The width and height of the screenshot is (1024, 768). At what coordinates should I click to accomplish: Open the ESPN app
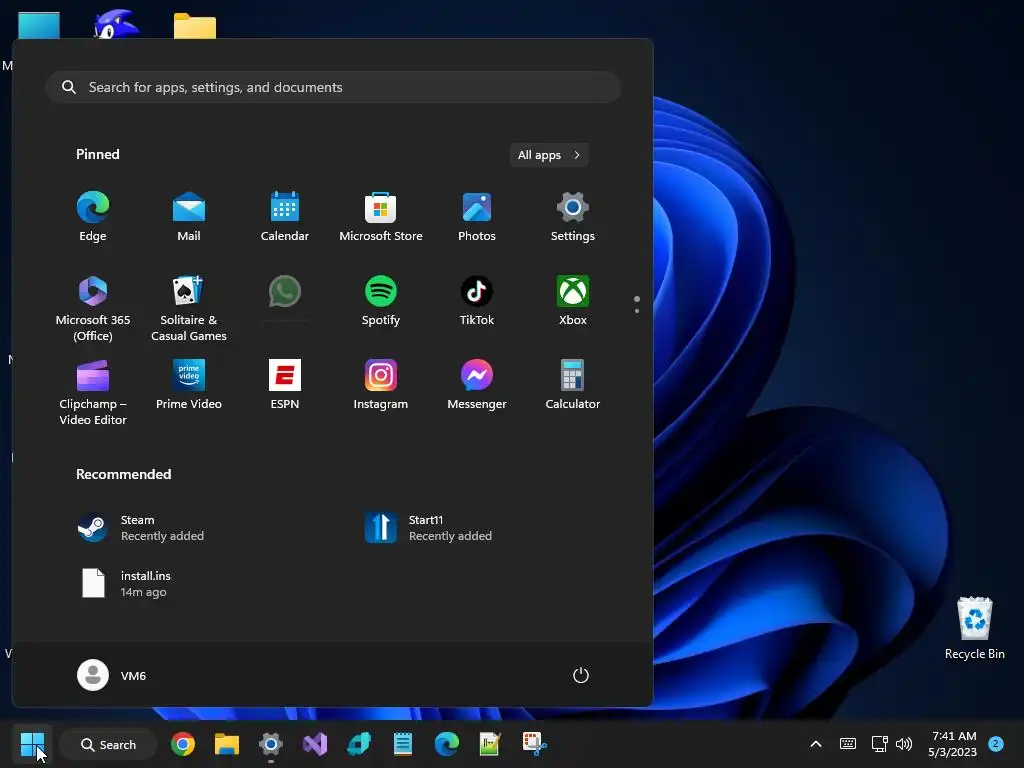[x=285, y=385]
